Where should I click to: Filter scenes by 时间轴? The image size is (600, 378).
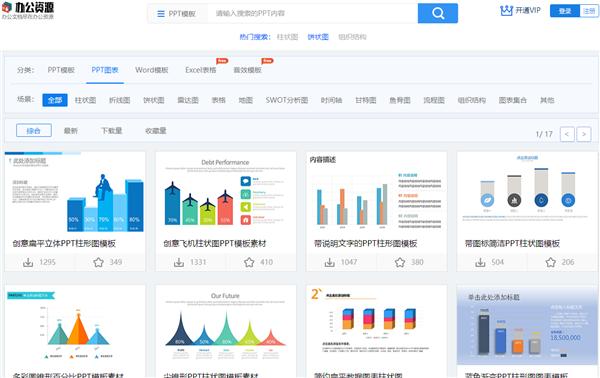coord(331,100)
